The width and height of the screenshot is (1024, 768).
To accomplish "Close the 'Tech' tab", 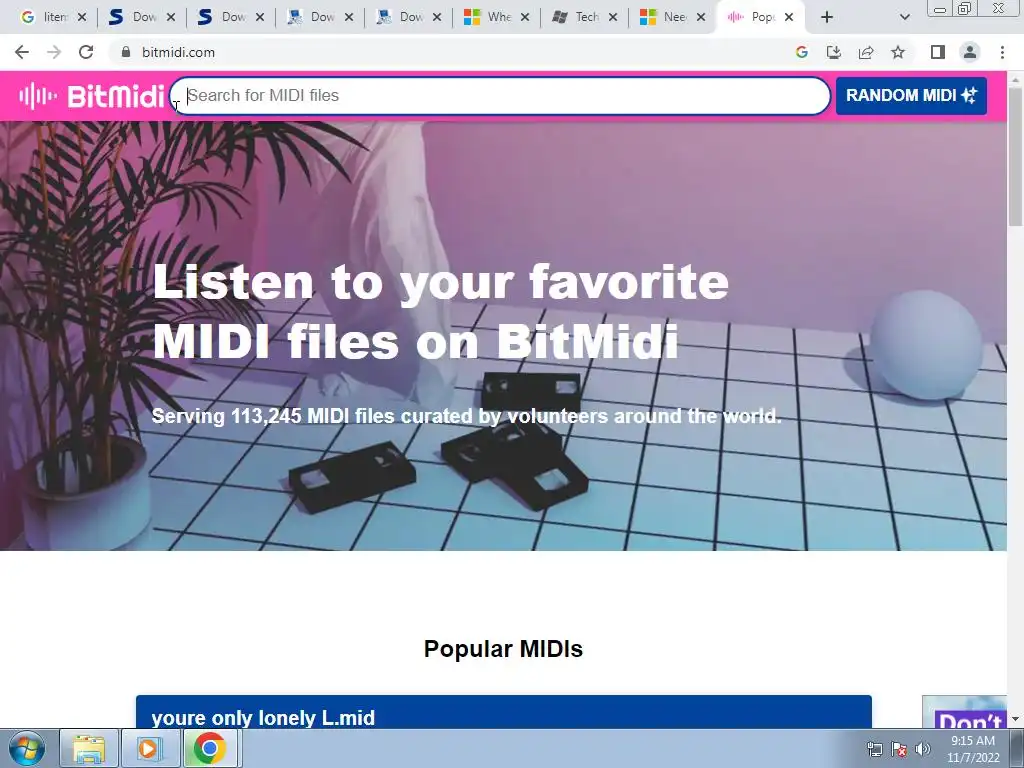I will 613,17.
